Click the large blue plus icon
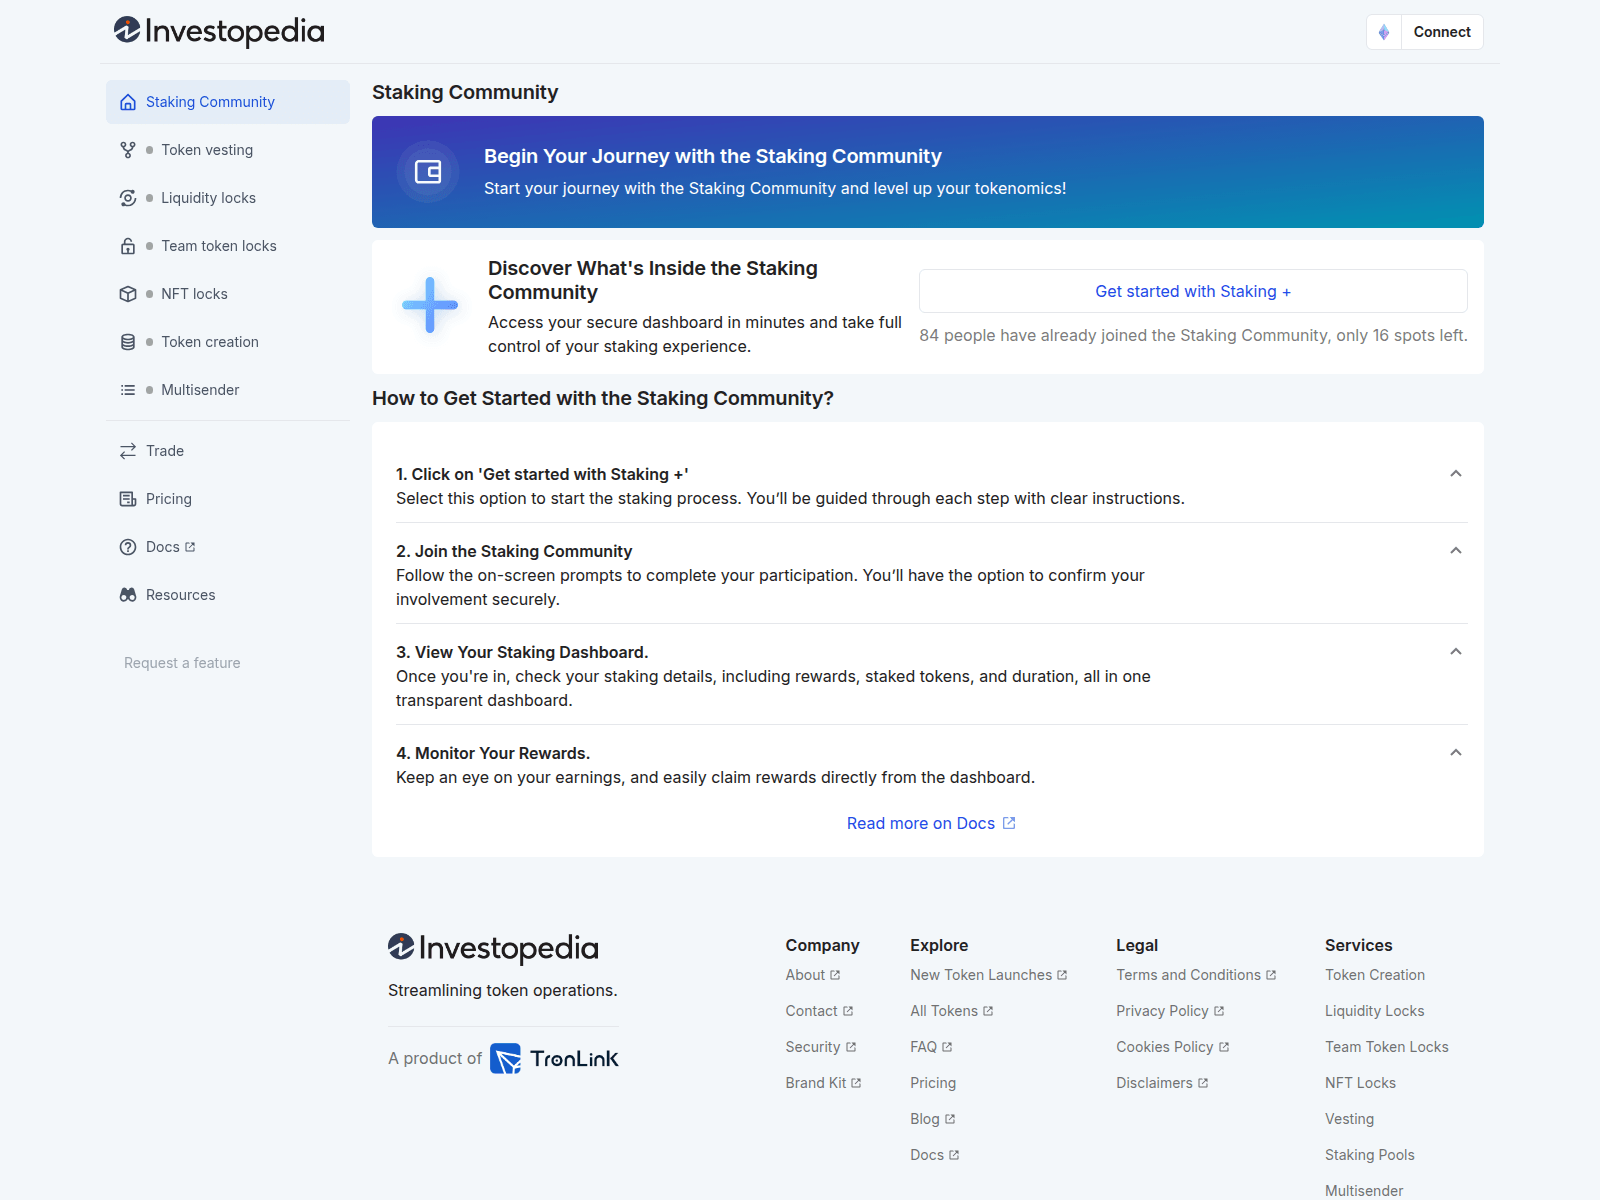Viewport: 1600px width, 1200px height. 430,305
